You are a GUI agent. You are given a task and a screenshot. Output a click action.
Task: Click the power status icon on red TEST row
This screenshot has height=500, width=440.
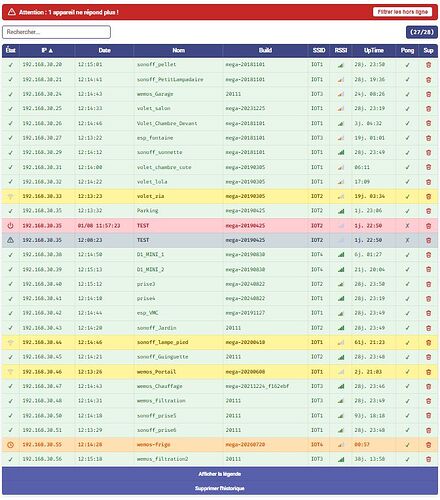tap(11, 226)
